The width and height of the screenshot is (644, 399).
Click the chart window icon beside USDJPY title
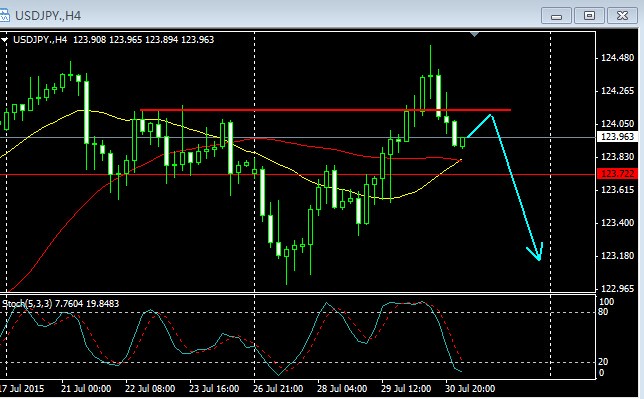coord(4,16)
